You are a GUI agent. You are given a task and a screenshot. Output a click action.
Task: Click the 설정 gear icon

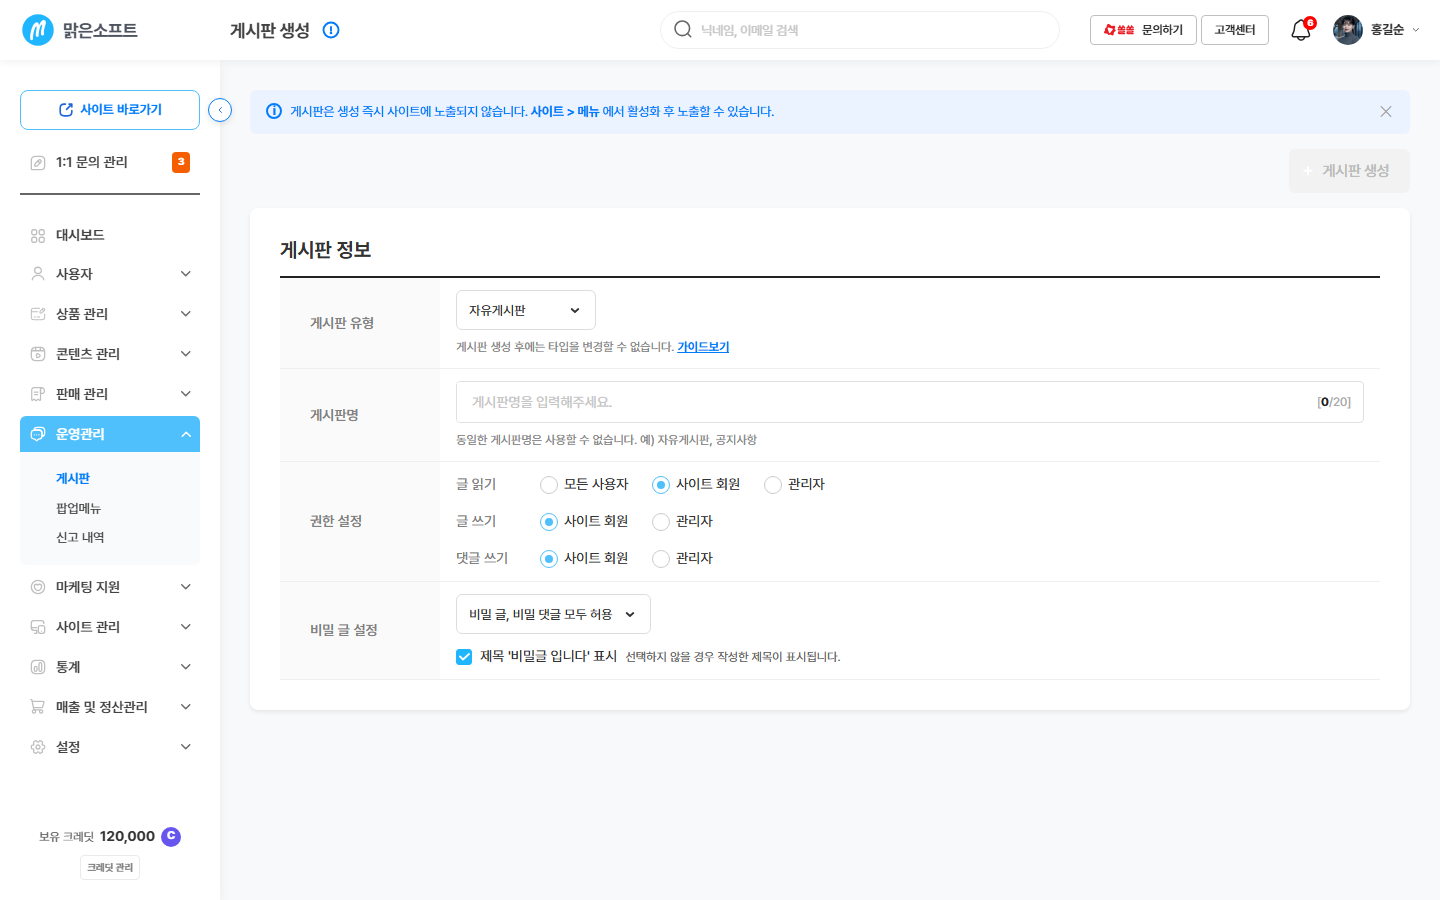[38, 747]
